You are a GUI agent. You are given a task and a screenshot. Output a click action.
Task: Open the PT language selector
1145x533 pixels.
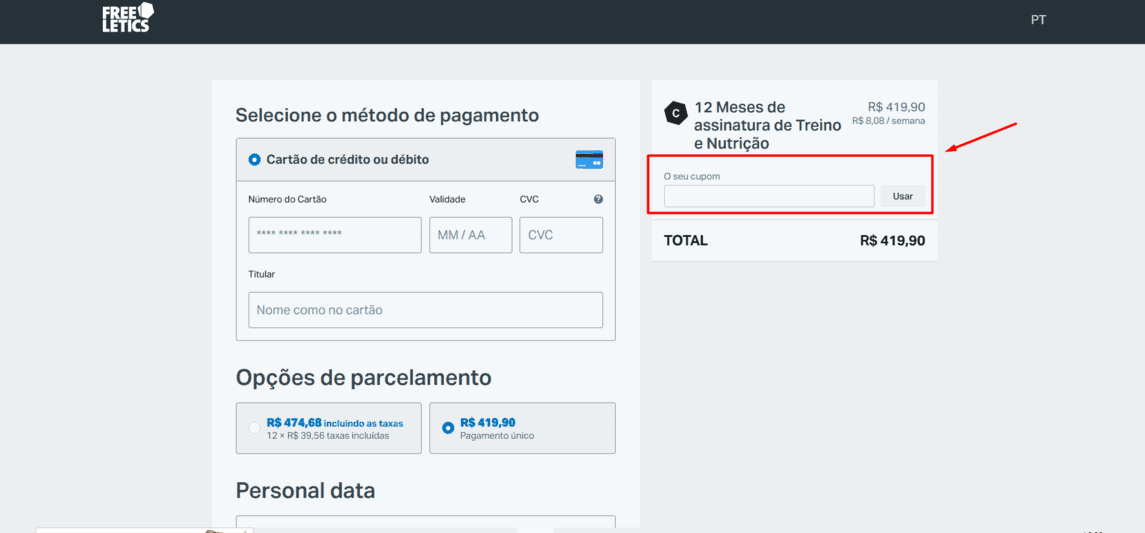pos(1038,20)
